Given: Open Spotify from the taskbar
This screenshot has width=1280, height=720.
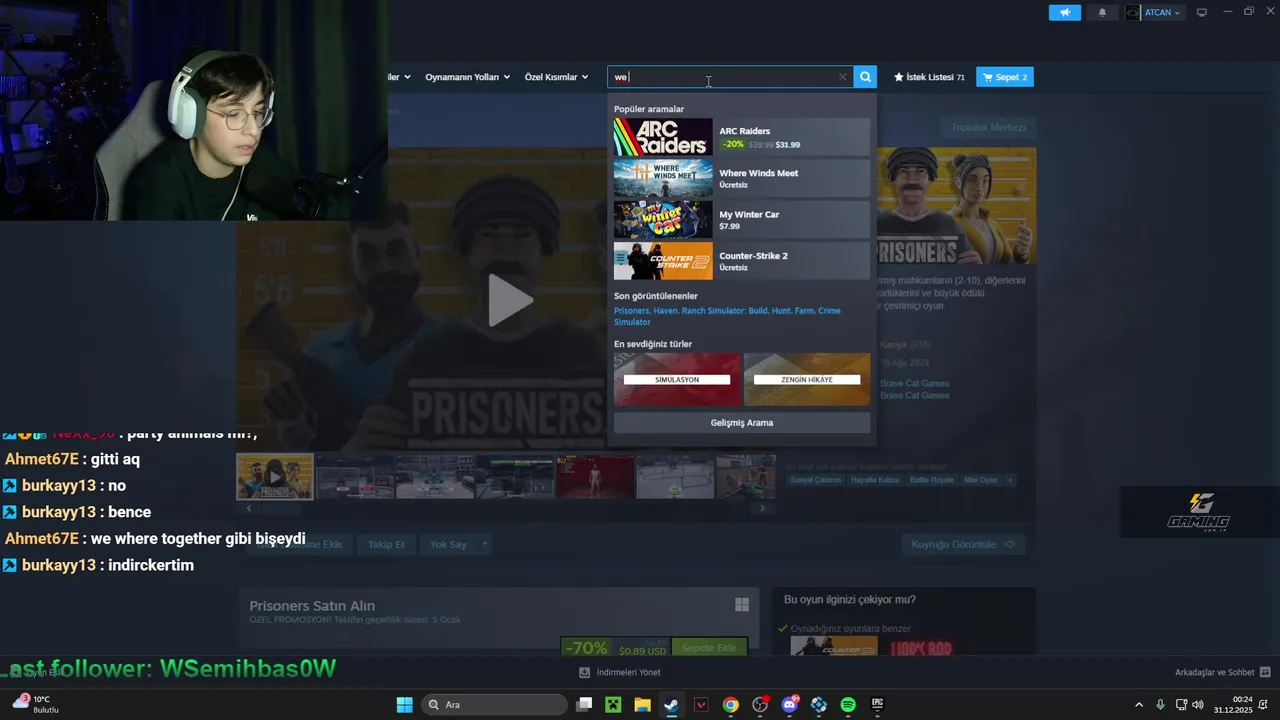Looking at the screenshot, I should tap(848, 705).
